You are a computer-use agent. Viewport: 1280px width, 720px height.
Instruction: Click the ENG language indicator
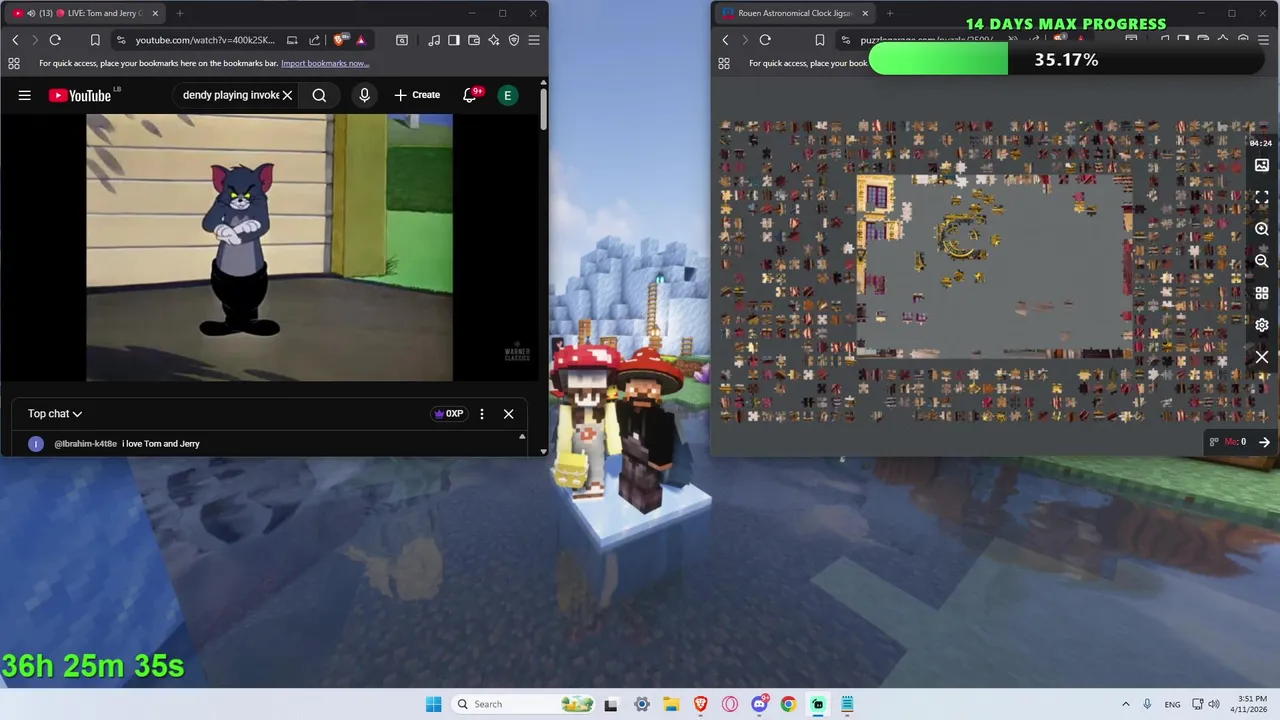[x=1172, y=704]
